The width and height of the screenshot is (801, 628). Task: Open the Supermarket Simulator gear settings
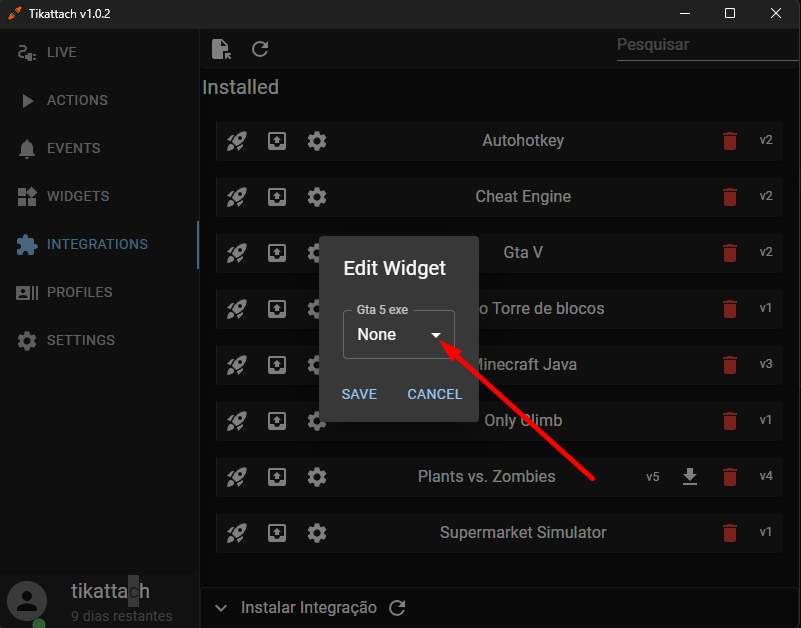tap(317, 533)
